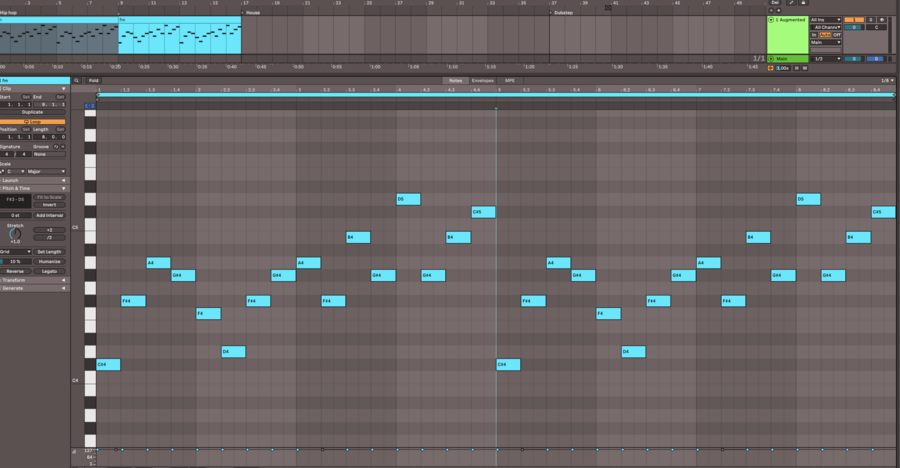
Task: Click the Legato button
Action: pyautogui.click(x=49, y=272)
